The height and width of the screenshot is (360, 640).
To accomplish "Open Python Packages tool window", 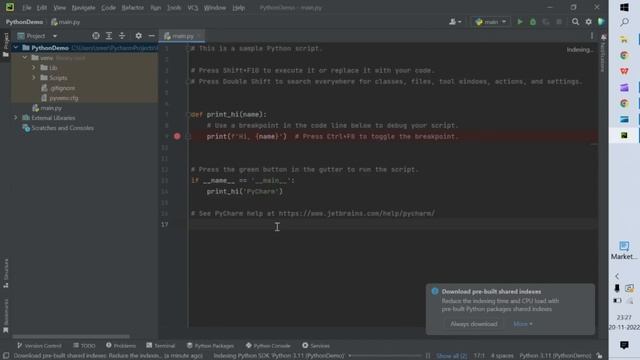I will pos(210,346).
